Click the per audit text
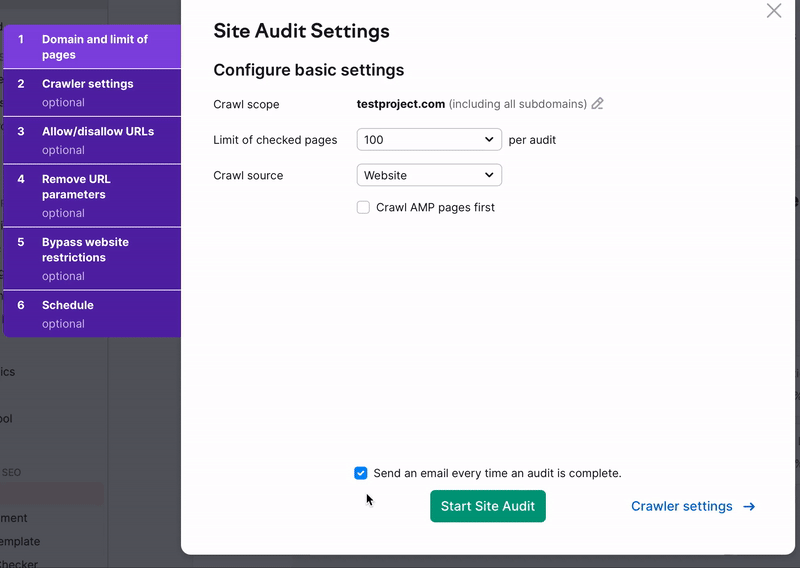The image size is (800, 568). (x=532, y=140)
